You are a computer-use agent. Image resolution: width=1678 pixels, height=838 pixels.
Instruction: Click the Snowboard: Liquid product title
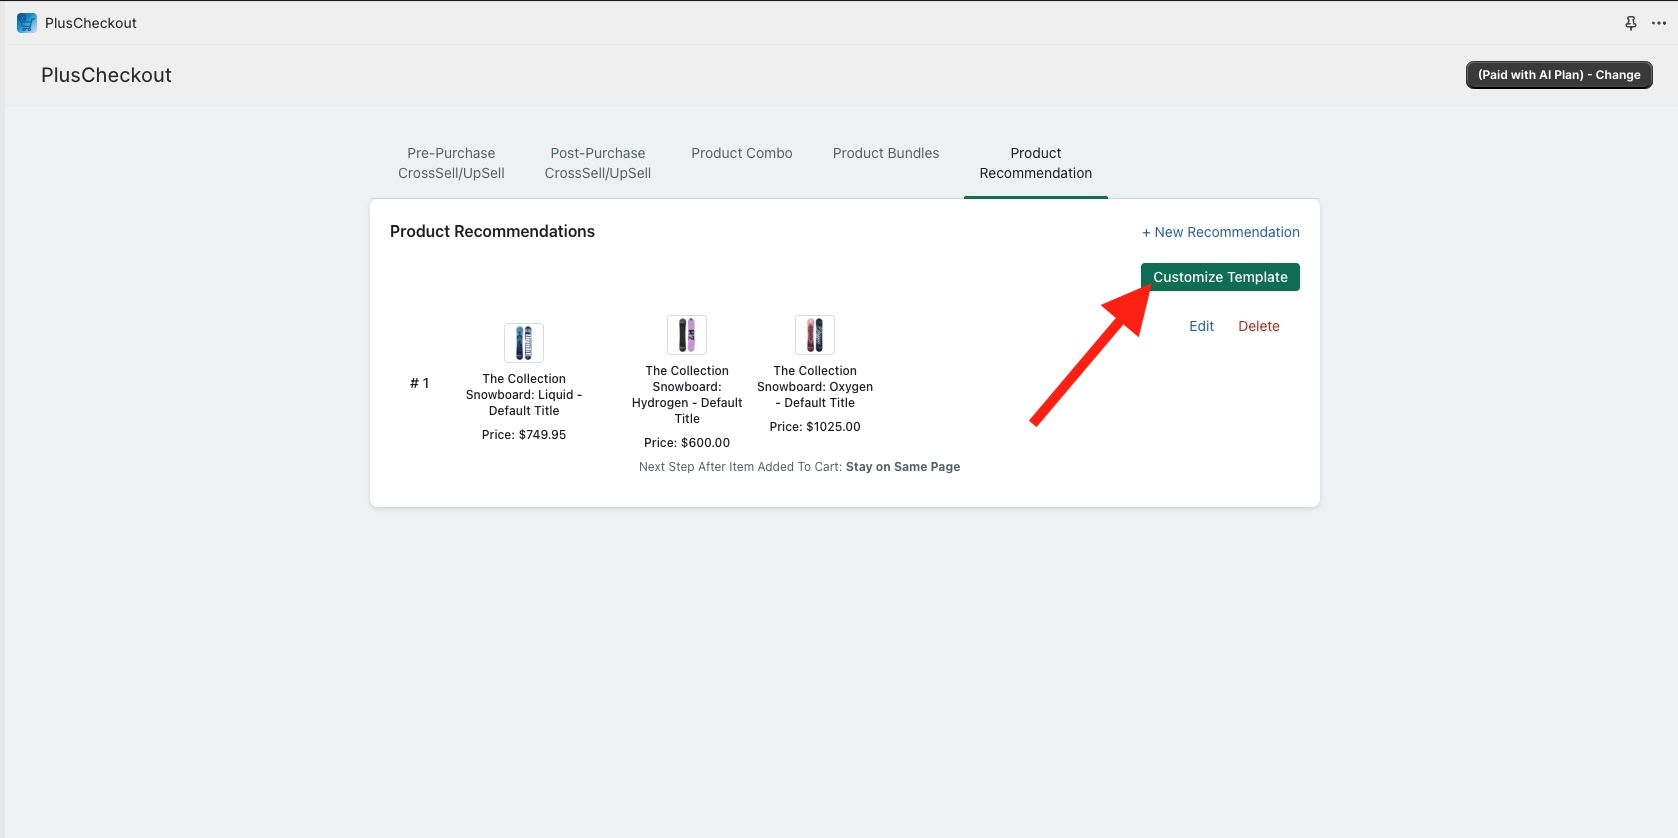tap(524, 395)
